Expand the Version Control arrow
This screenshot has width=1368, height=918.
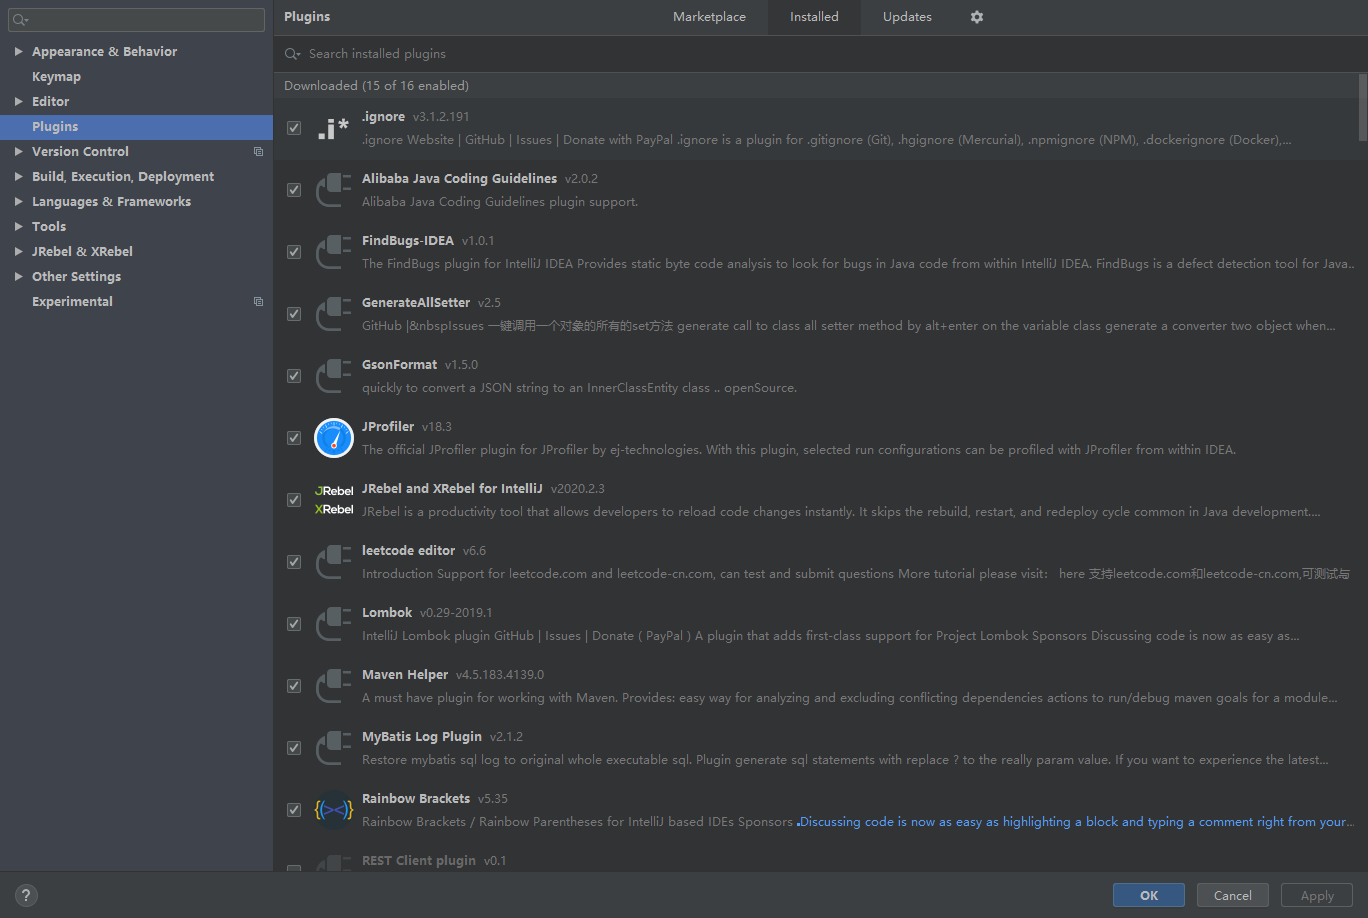point(18,152)
